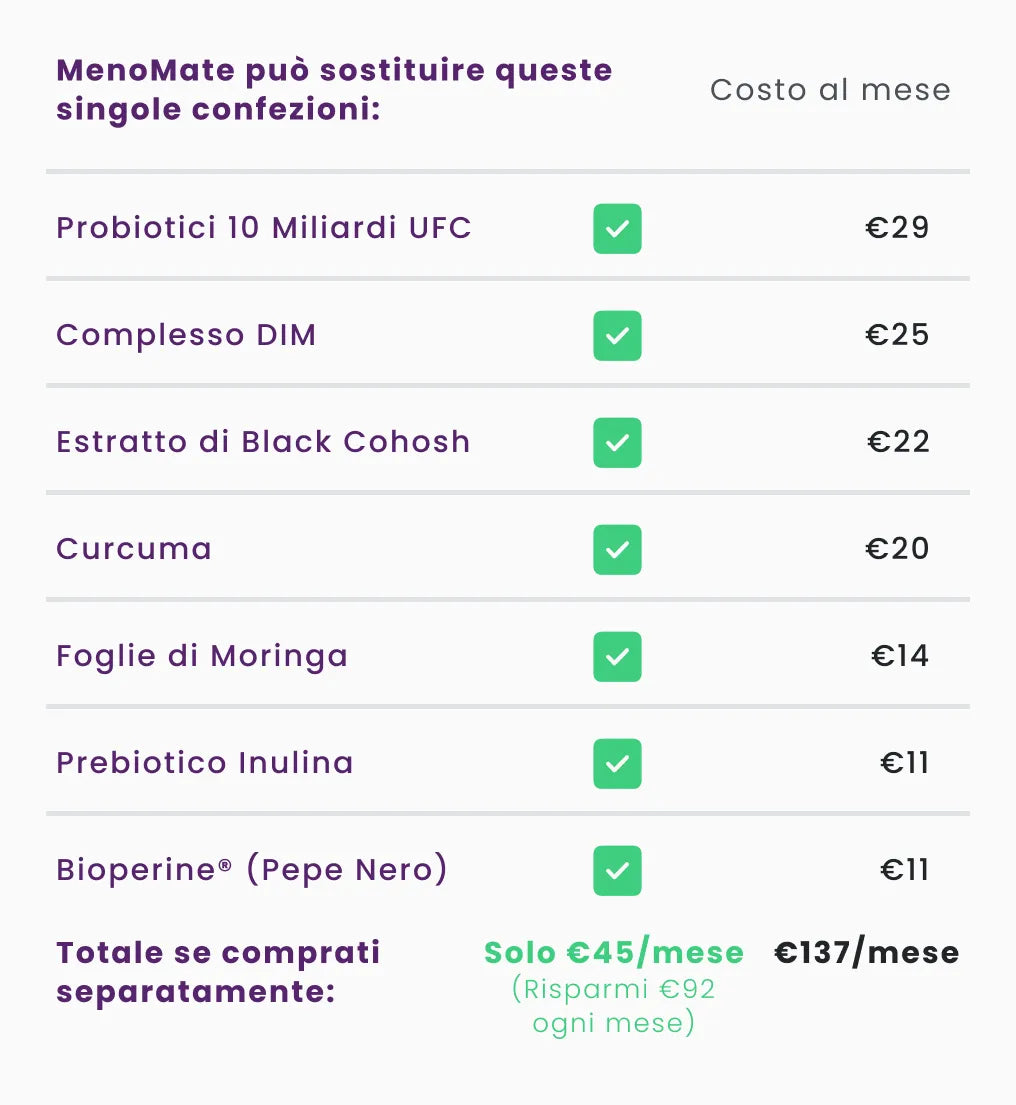Click the checkmark icon for Foglie di Moringa
The height and width of the screenshot is (1105, 1016).
click(617, 657)
